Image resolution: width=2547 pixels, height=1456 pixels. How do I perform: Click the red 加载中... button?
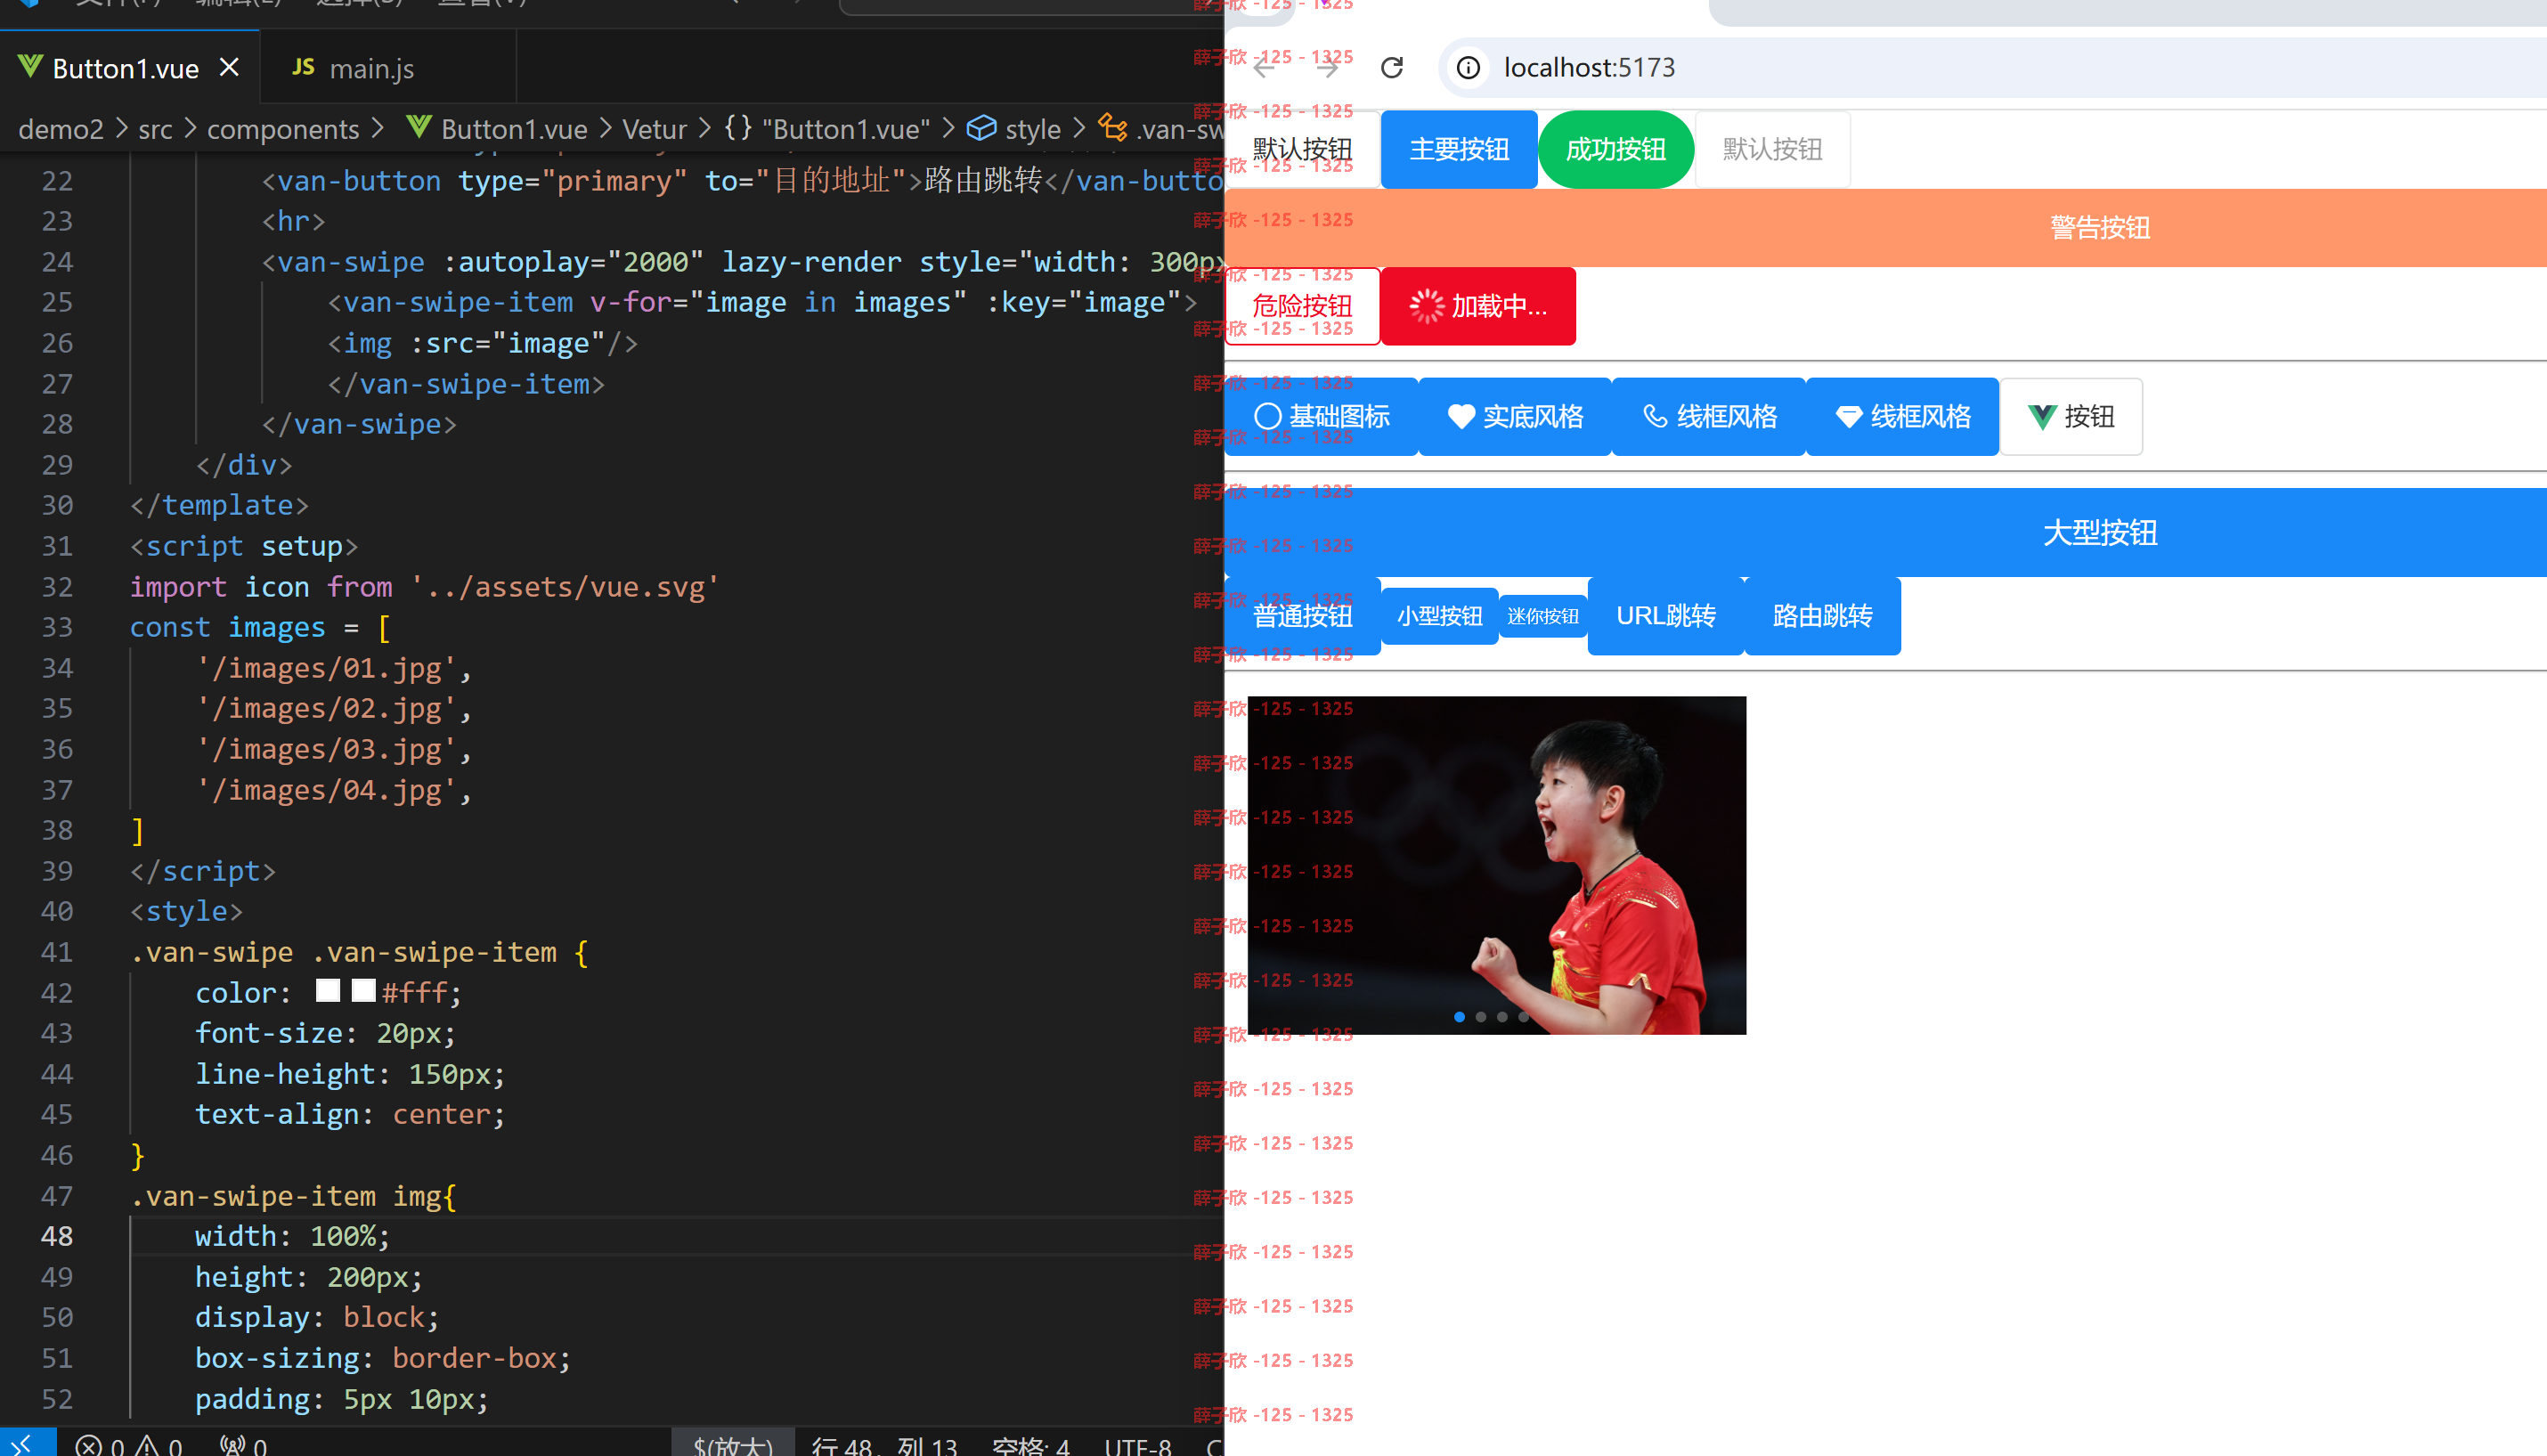tap(1479, 306)
